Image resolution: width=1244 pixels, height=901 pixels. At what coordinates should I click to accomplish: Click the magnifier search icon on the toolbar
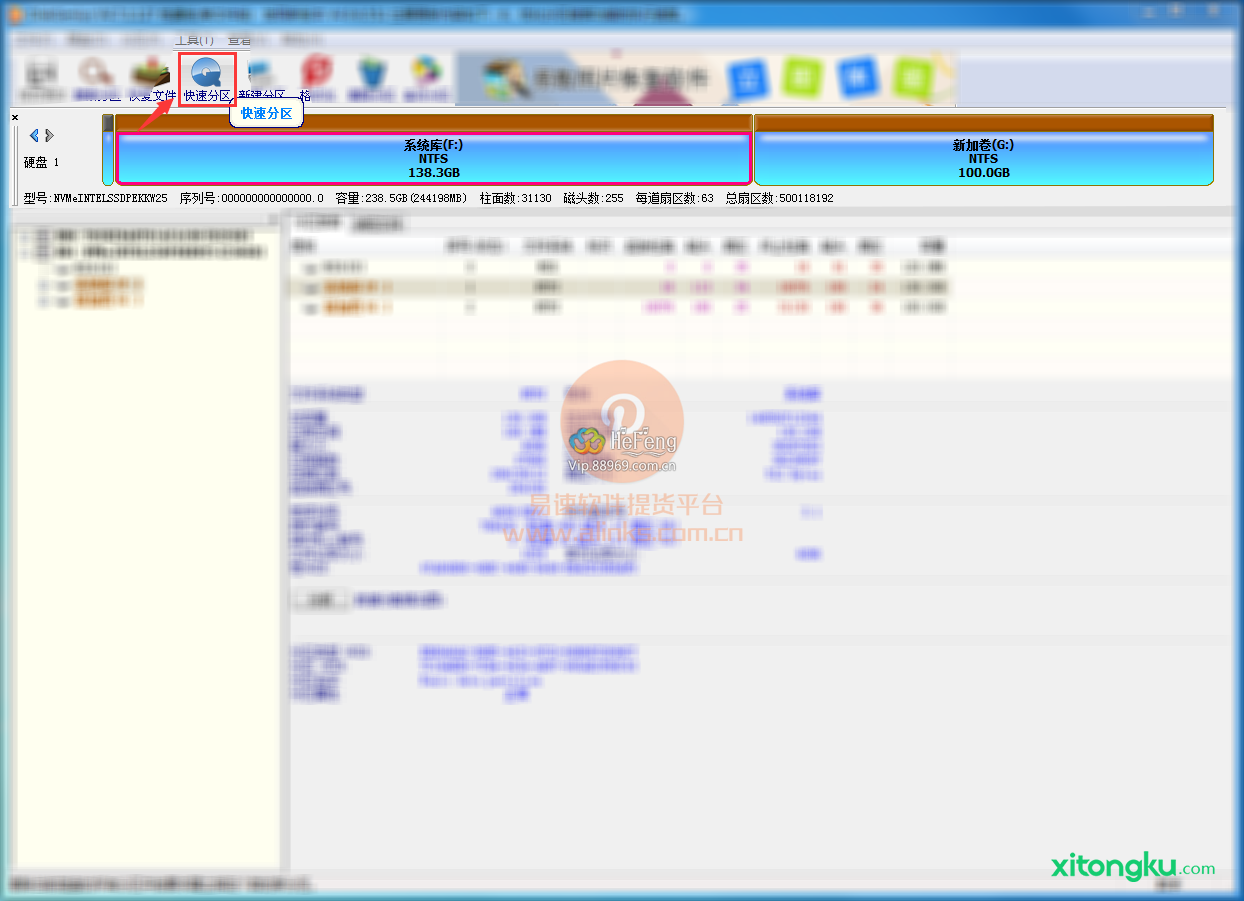click(95, 70)
